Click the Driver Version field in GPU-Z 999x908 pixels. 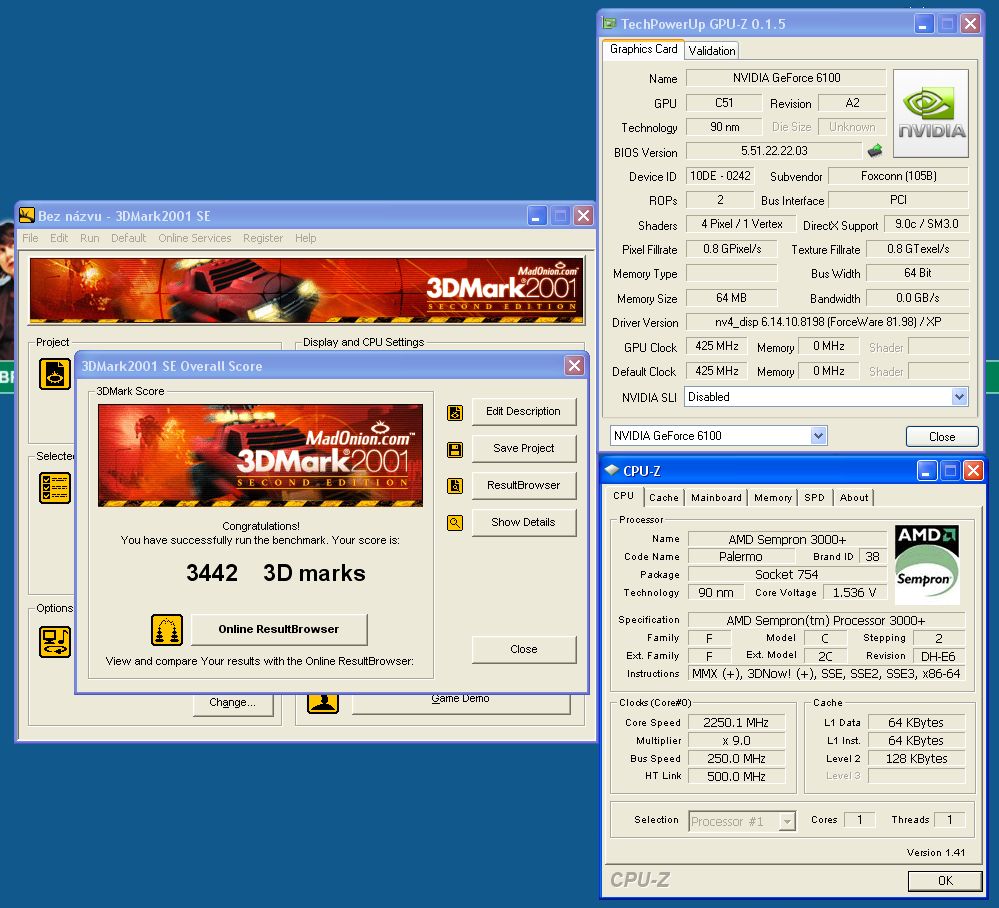point(828,322)
